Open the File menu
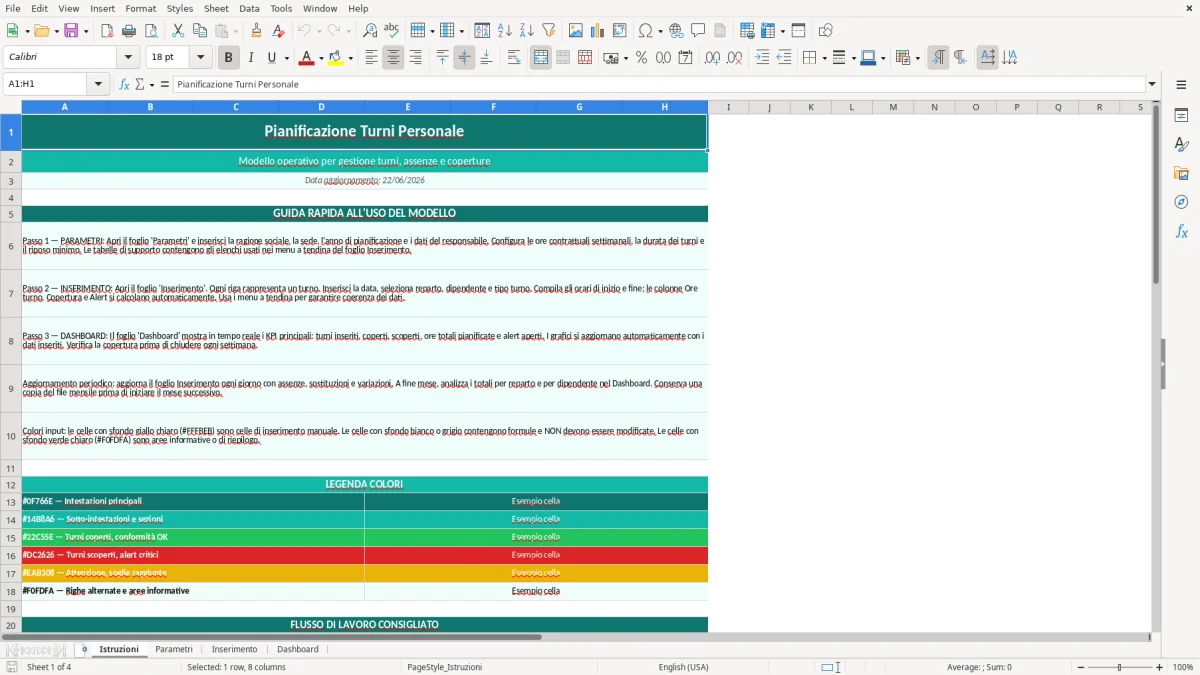 [x=12, y=8]
